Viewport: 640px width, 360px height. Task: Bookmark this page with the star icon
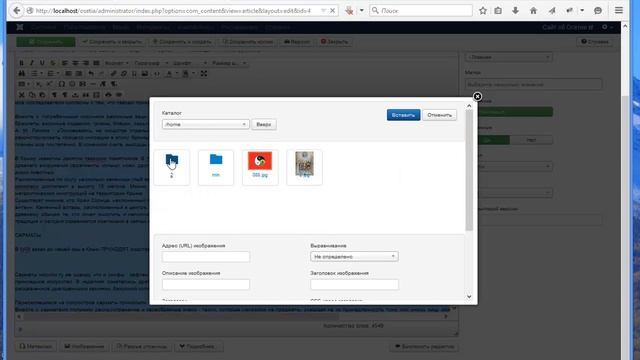483,11
